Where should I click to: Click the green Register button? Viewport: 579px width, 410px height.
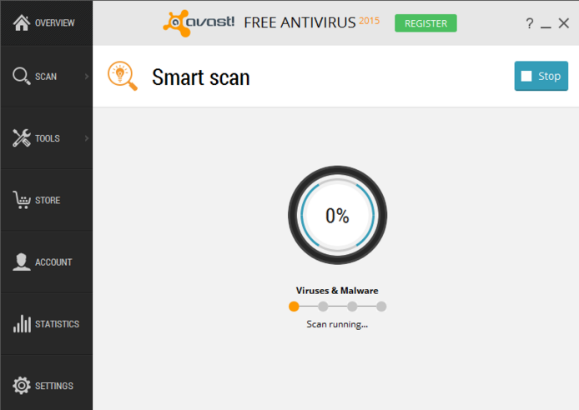[x=425, y=23]
